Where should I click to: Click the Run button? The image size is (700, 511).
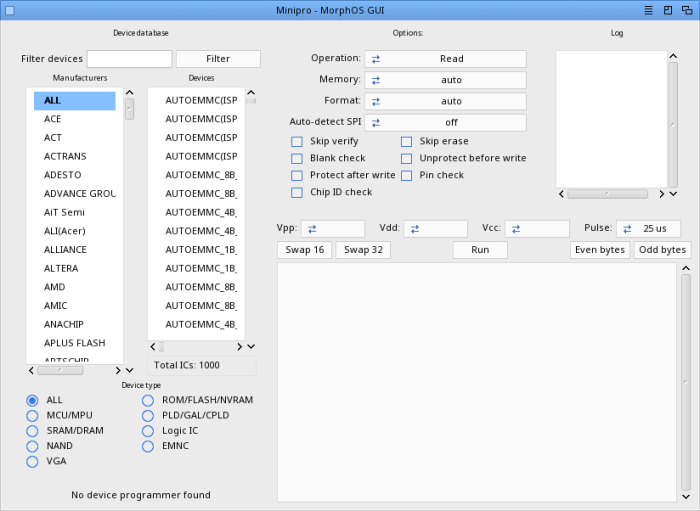click(480, 250)
